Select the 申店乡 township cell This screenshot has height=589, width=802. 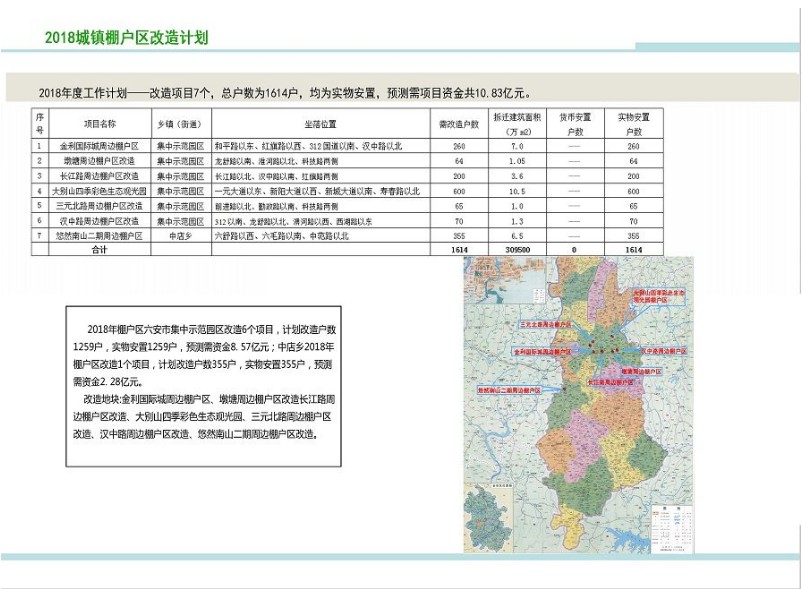point(181,235)
